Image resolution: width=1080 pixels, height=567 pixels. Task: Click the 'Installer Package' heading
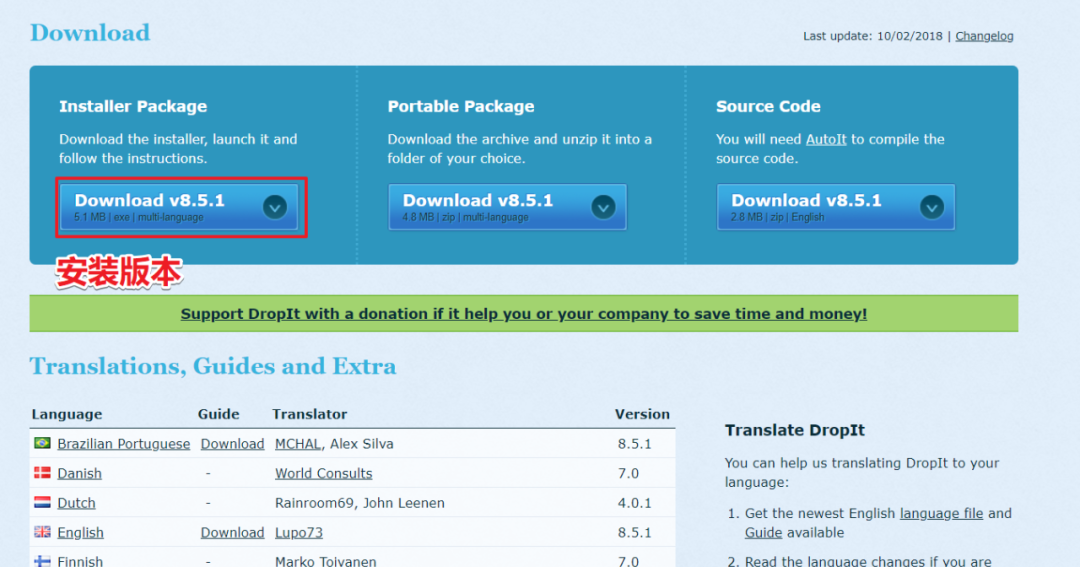133,107
